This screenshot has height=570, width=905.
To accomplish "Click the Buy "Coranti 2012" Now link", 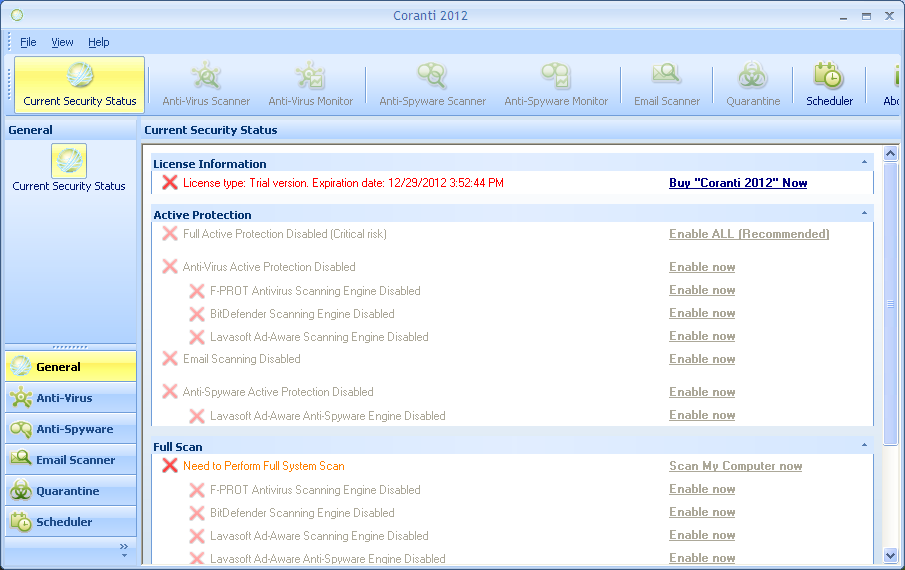I will coord(738,183).
